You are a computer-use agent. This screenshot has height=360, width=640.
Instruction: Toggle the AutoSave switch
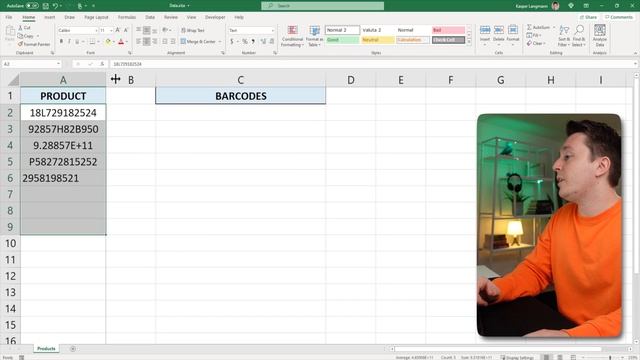(x=32, y=6)
